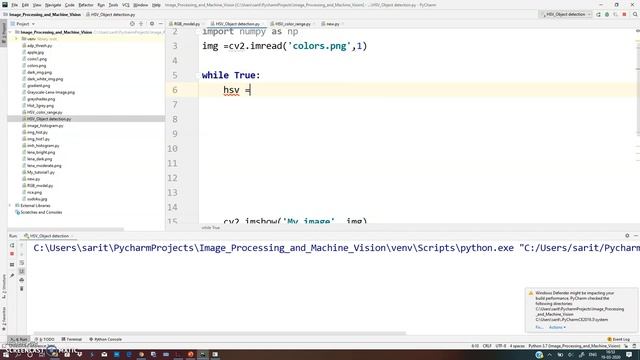The image size is (640, 360).
Task: Click the Structure side panel tab
Action: pos(4,286)
